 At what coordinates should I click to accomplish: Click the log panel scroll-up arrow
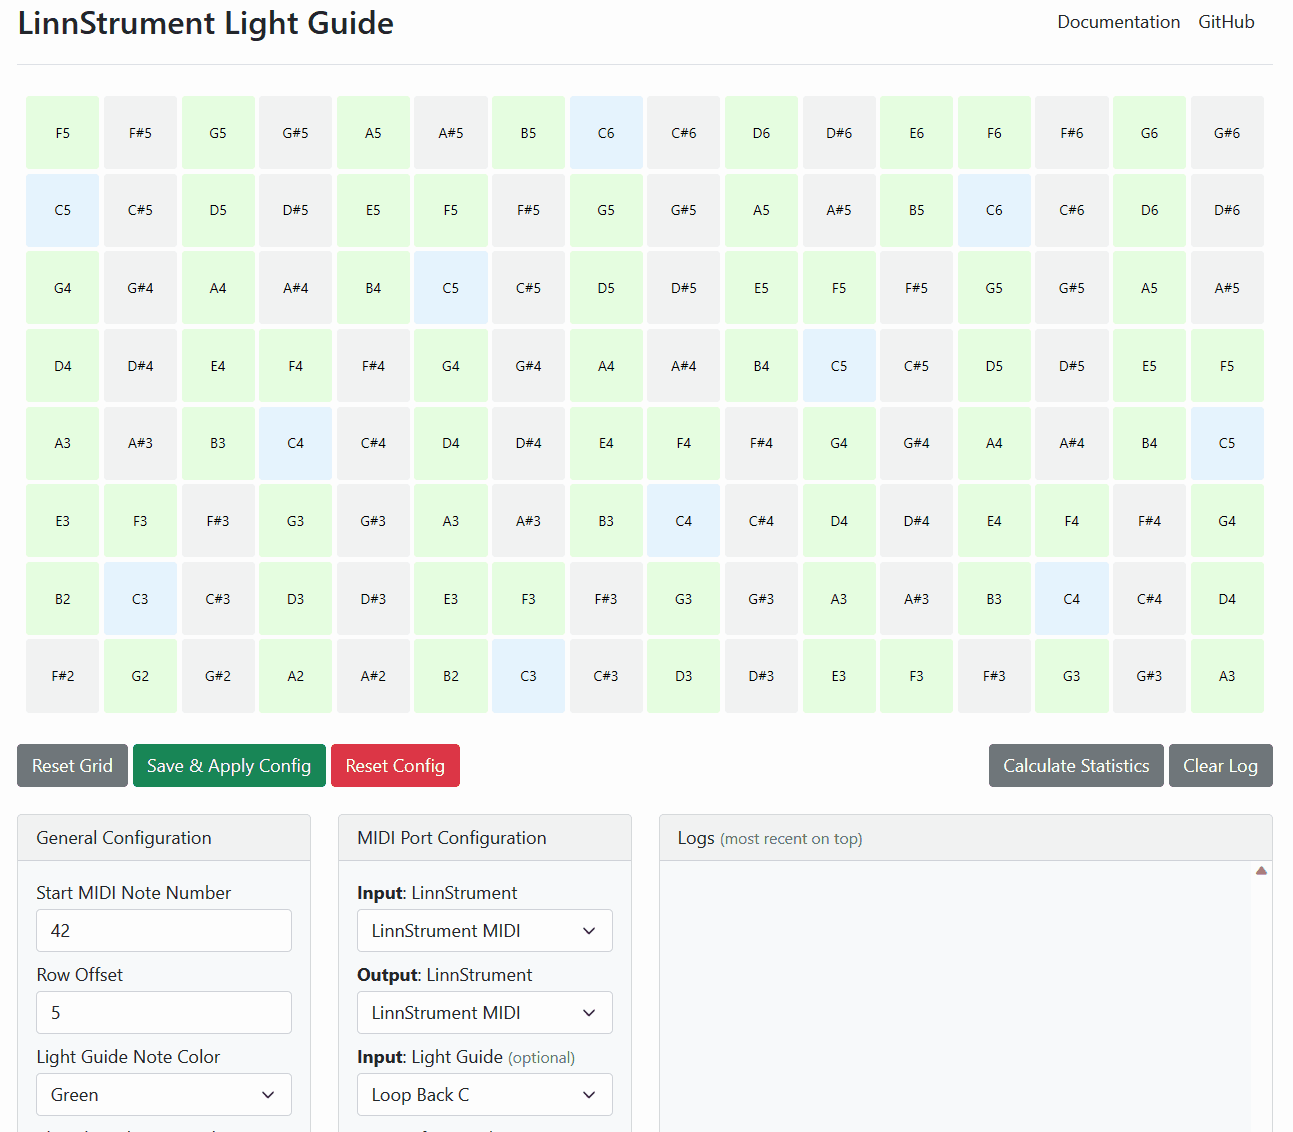[1261, 871]
